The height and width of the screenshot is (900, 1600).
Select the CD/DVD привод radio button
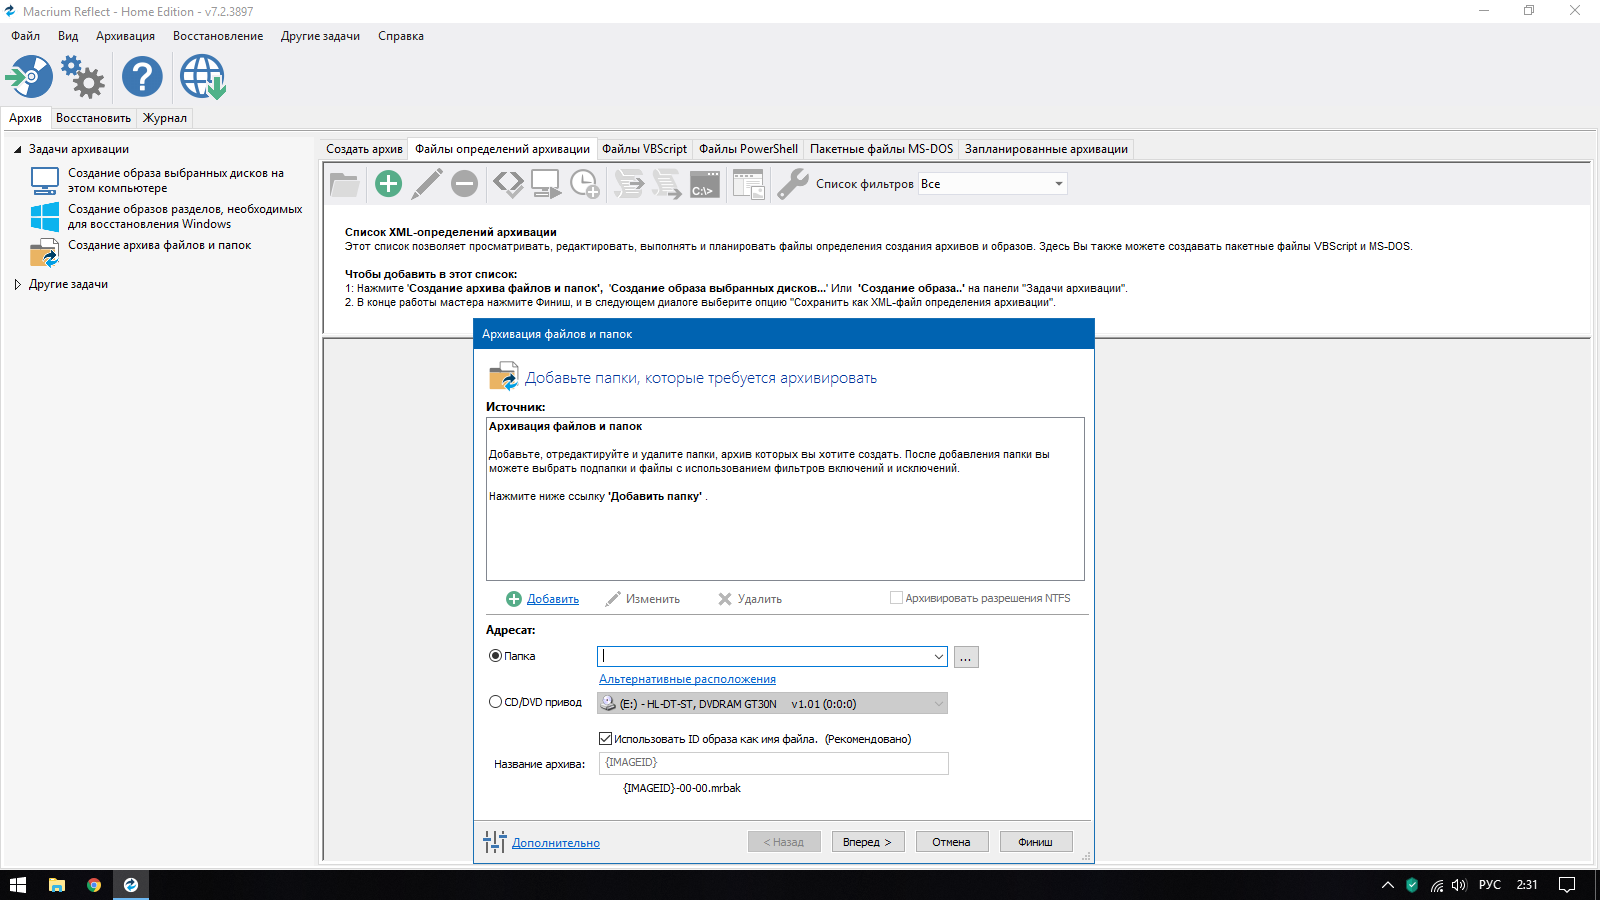point(495,702)
